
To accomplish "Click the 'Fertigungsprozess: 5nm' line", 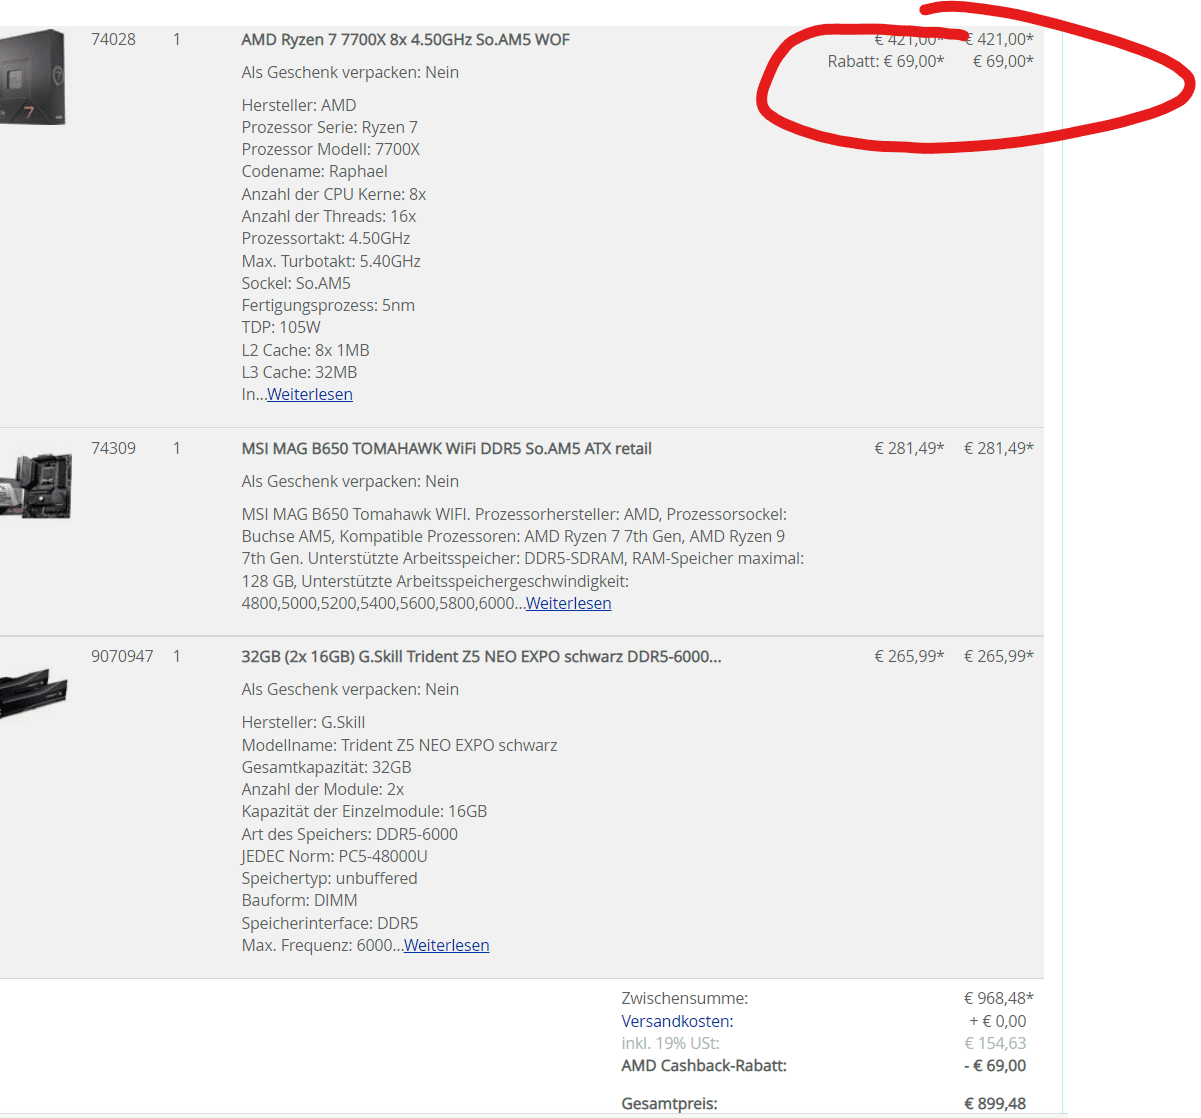I will click(x=328, y=305).
